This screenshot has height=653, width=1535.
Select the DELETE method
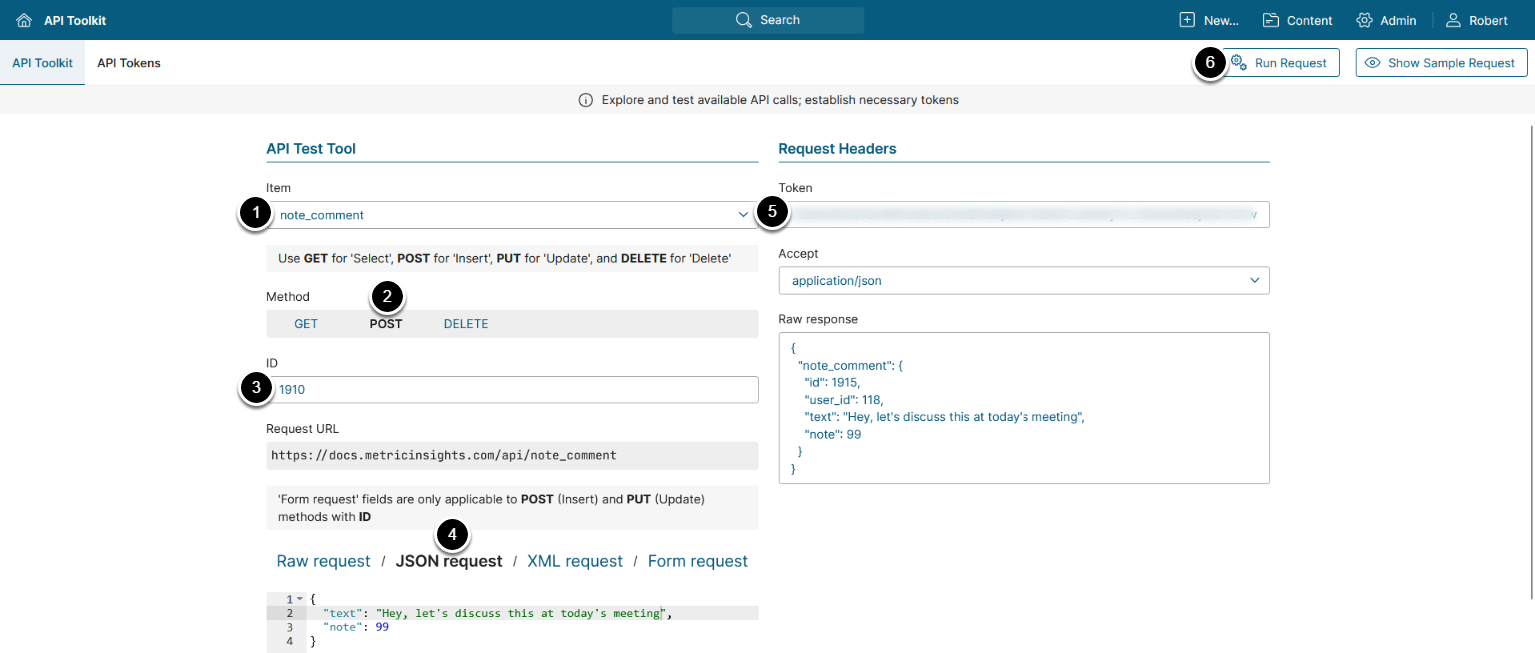pos(466,324)
